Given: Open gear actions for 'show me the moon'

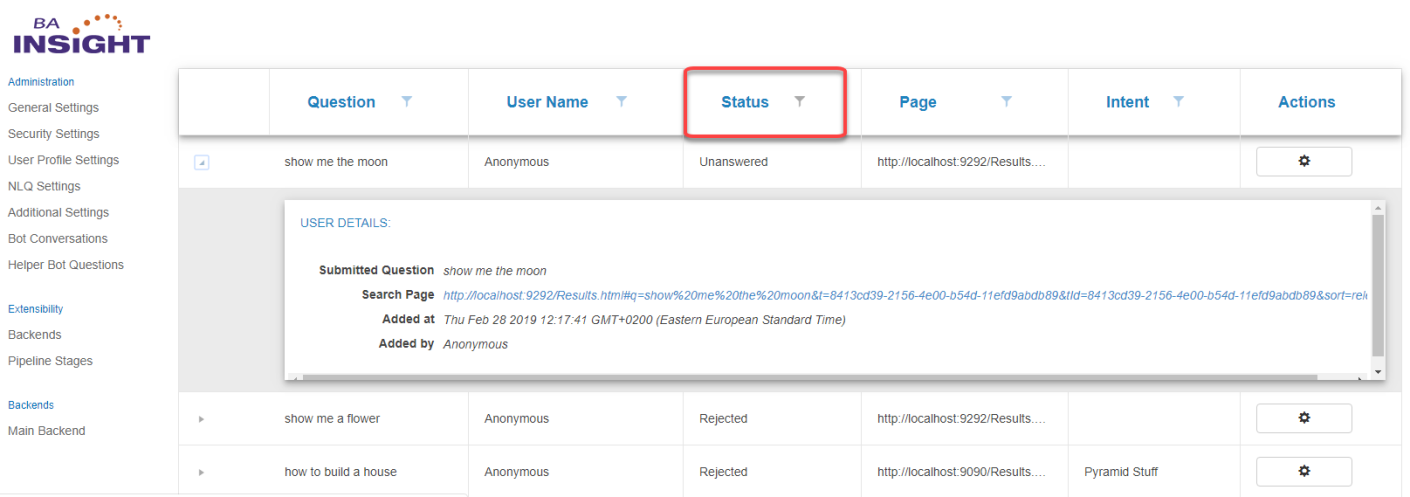Looking at the screenshot, I should pos(1303,161).
